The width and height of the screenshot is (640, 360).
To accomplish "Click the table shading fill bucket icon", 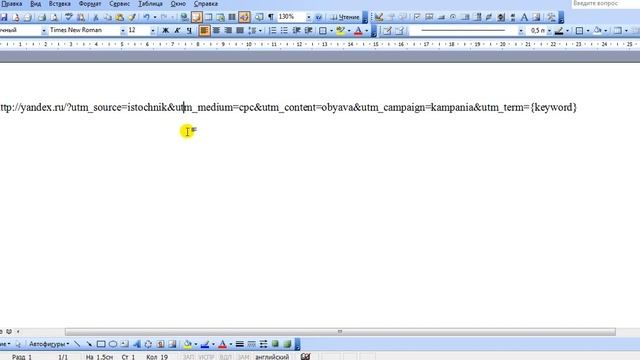I will [597, 31].
